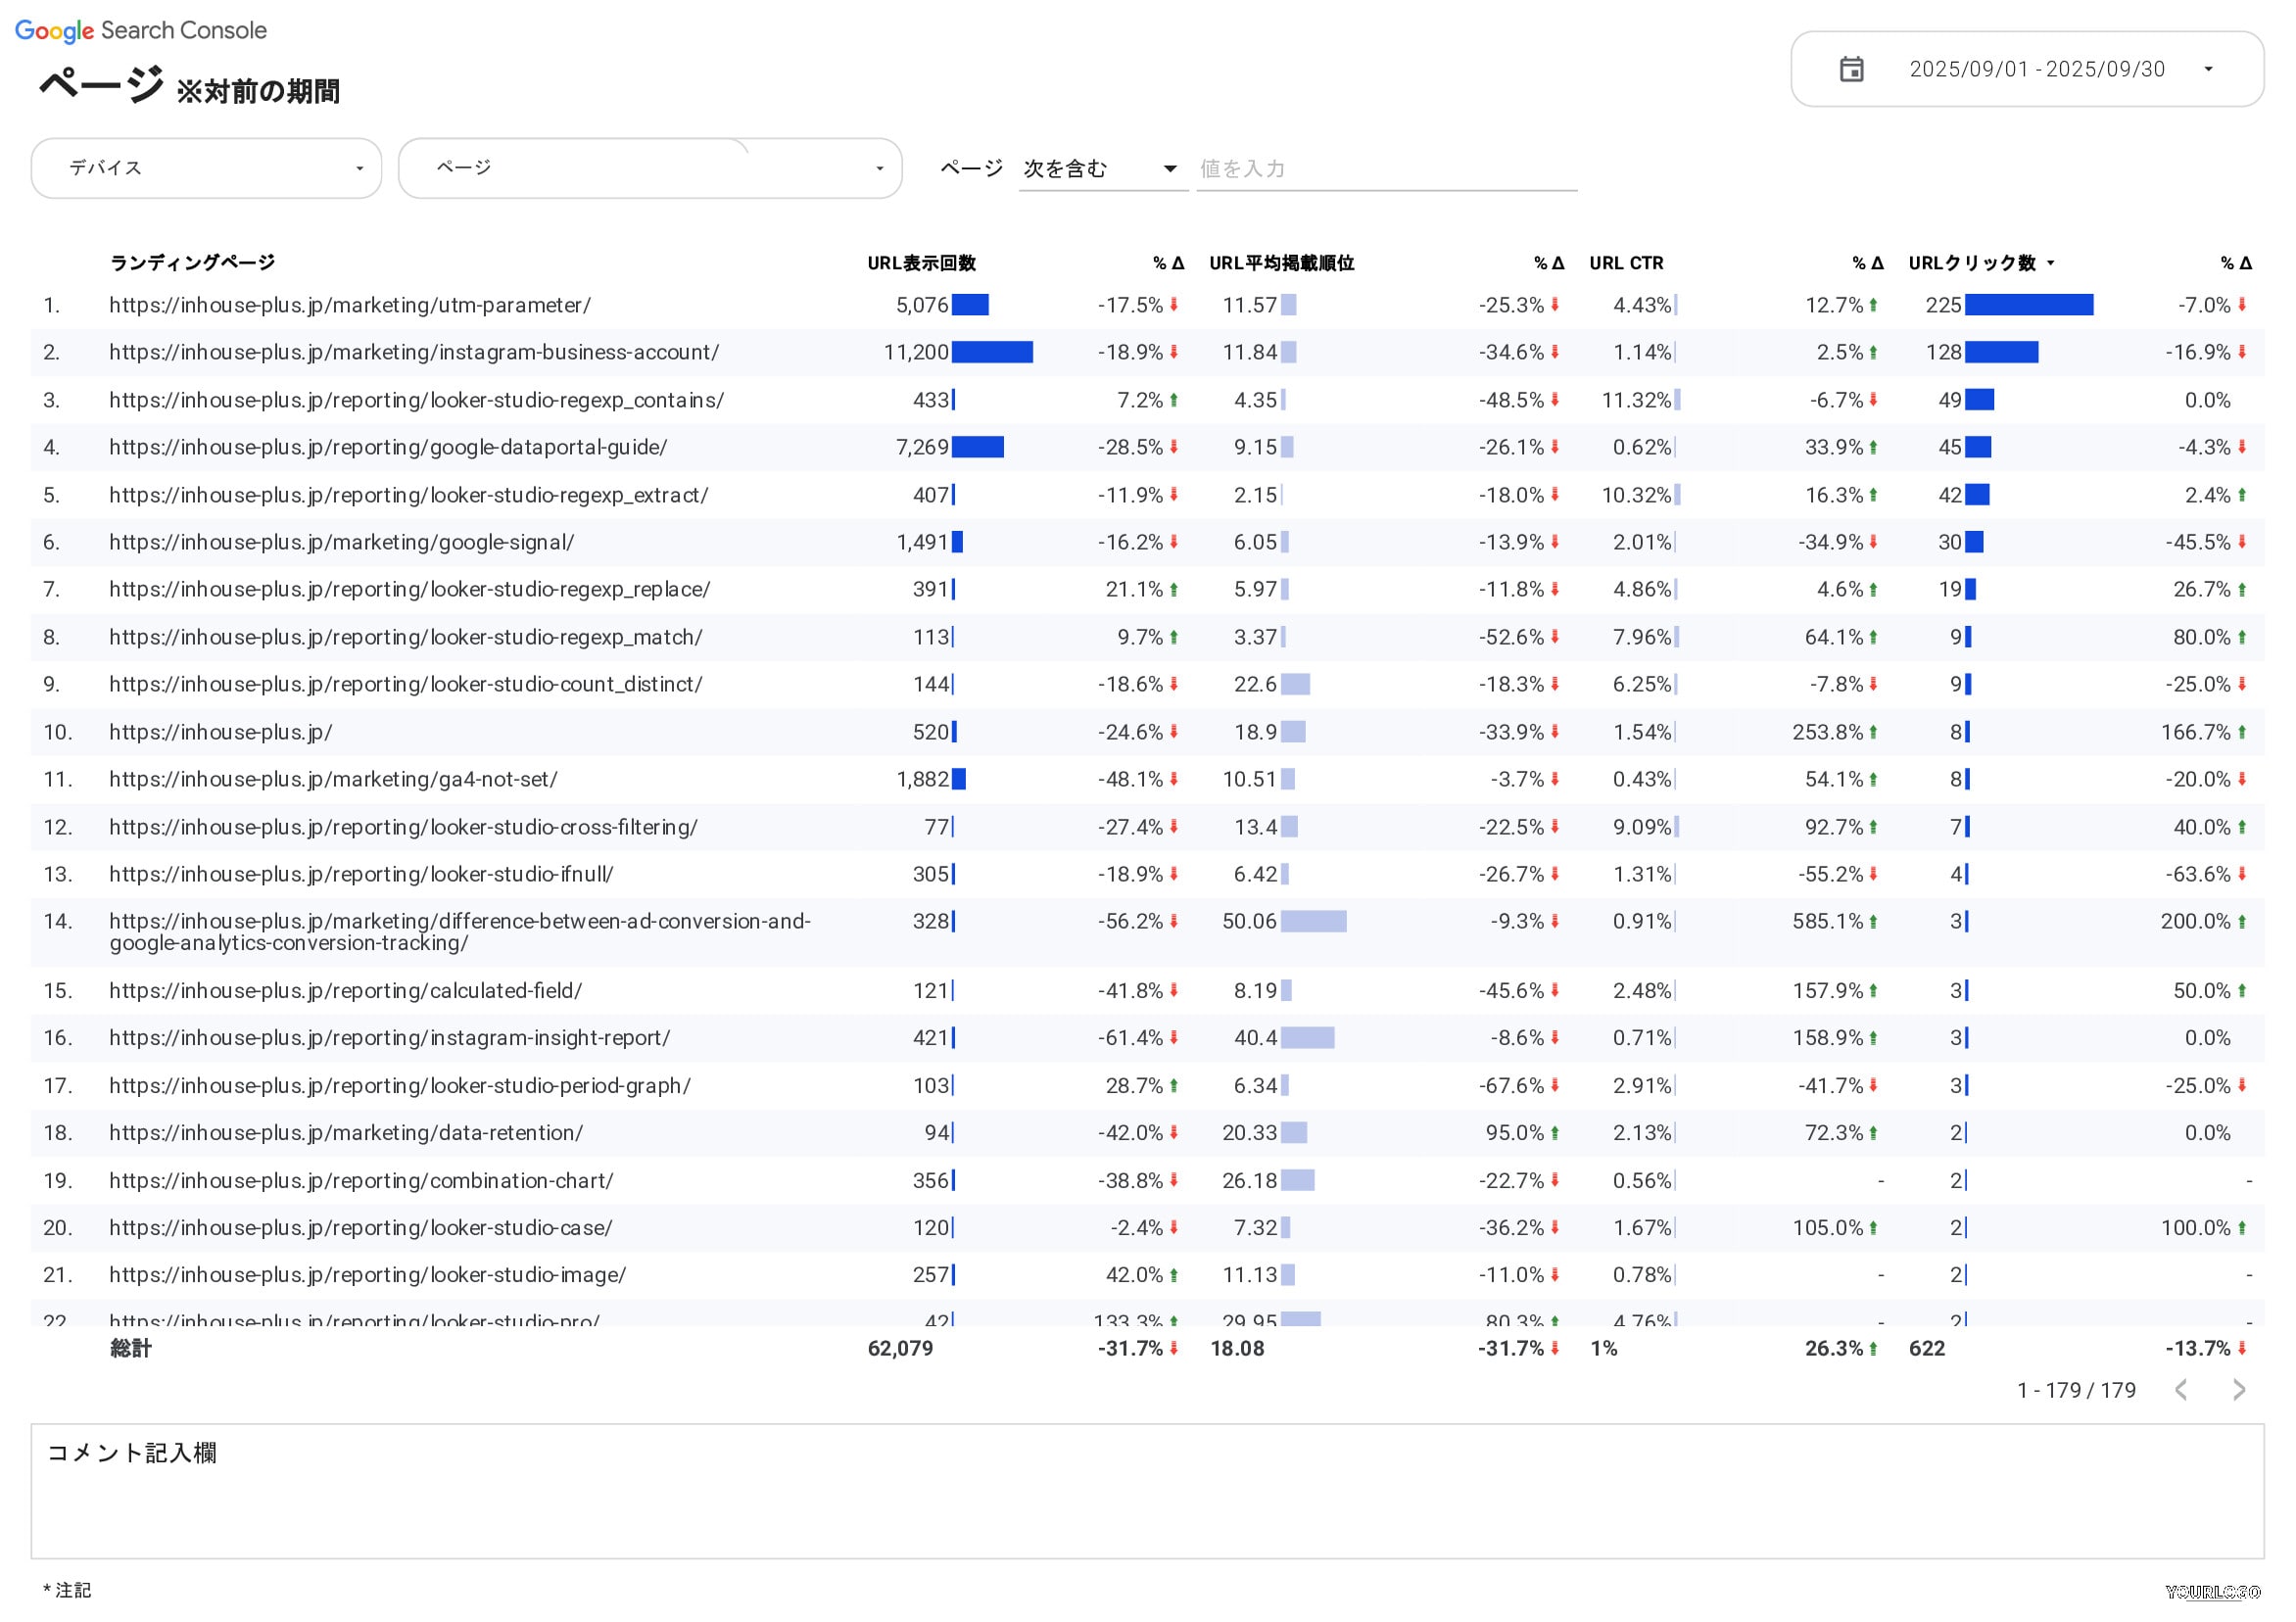Click the ランディングページ column header
Screen dimensions: 2296x1622
[192, 263]
